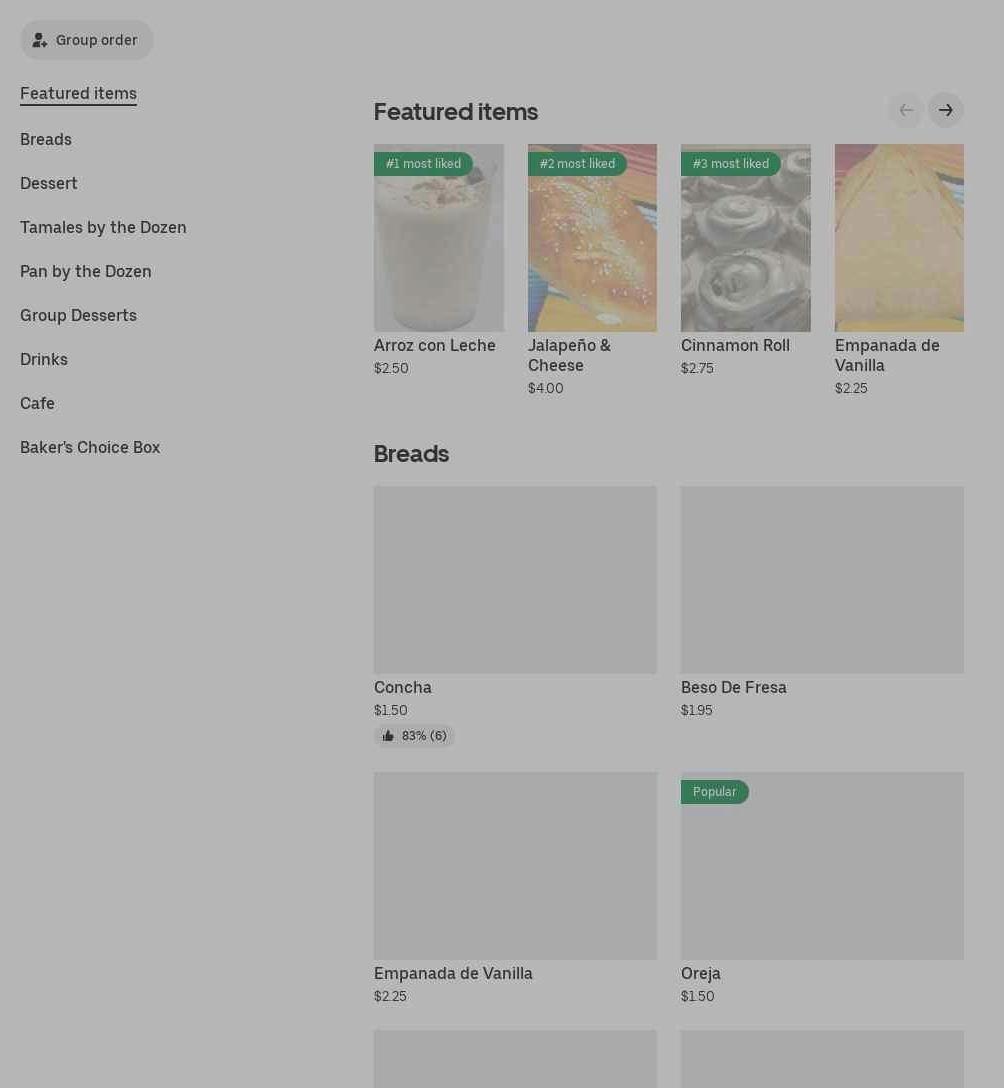Jump to the Breads category
1004x1088 pixels.
tap(46, 139)
